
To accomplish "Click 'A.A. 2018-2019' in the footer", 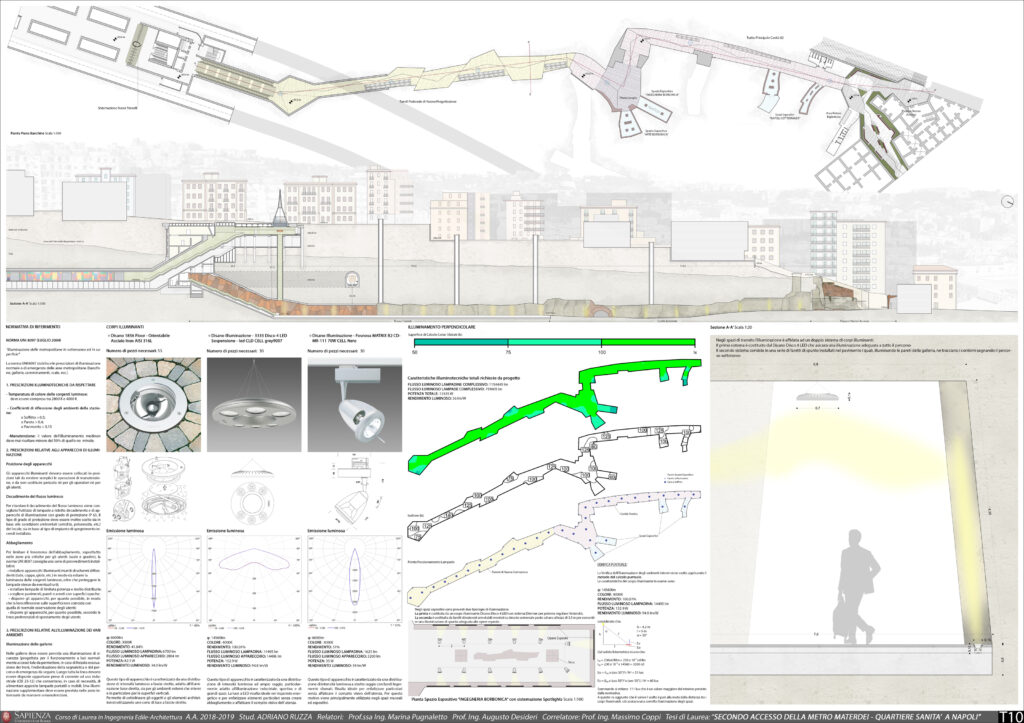I will coord(210,716).
